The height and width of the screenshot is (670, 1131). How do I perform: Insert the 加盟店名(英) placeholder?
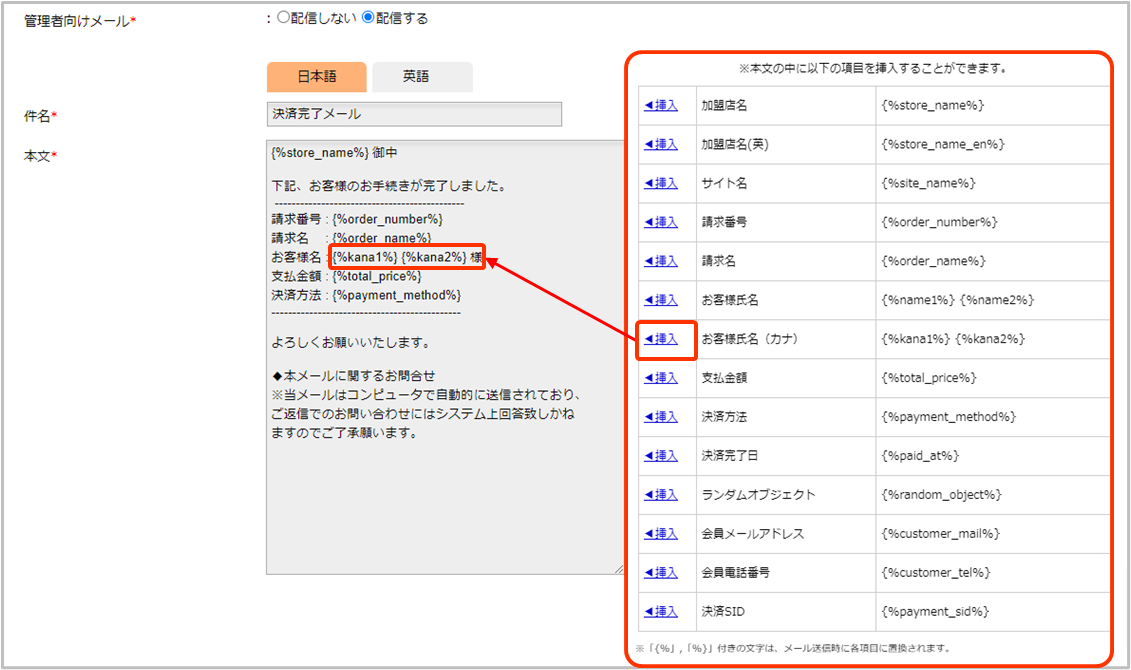click(661, 144)
